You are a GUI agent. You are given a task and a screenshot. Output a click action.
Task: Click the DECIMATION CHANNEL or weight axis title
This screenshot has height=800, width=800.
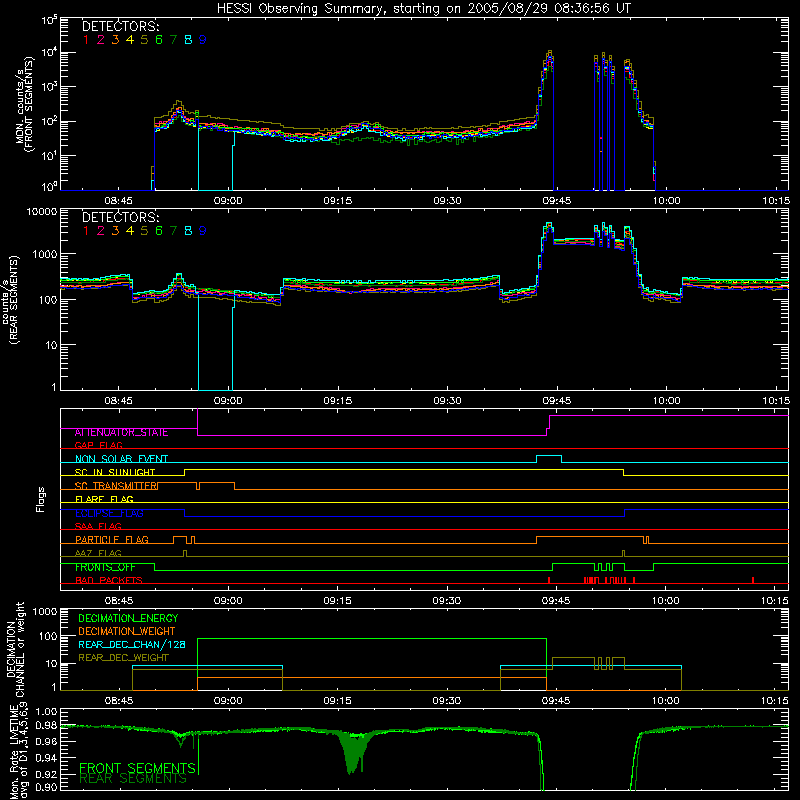[15, 649]
